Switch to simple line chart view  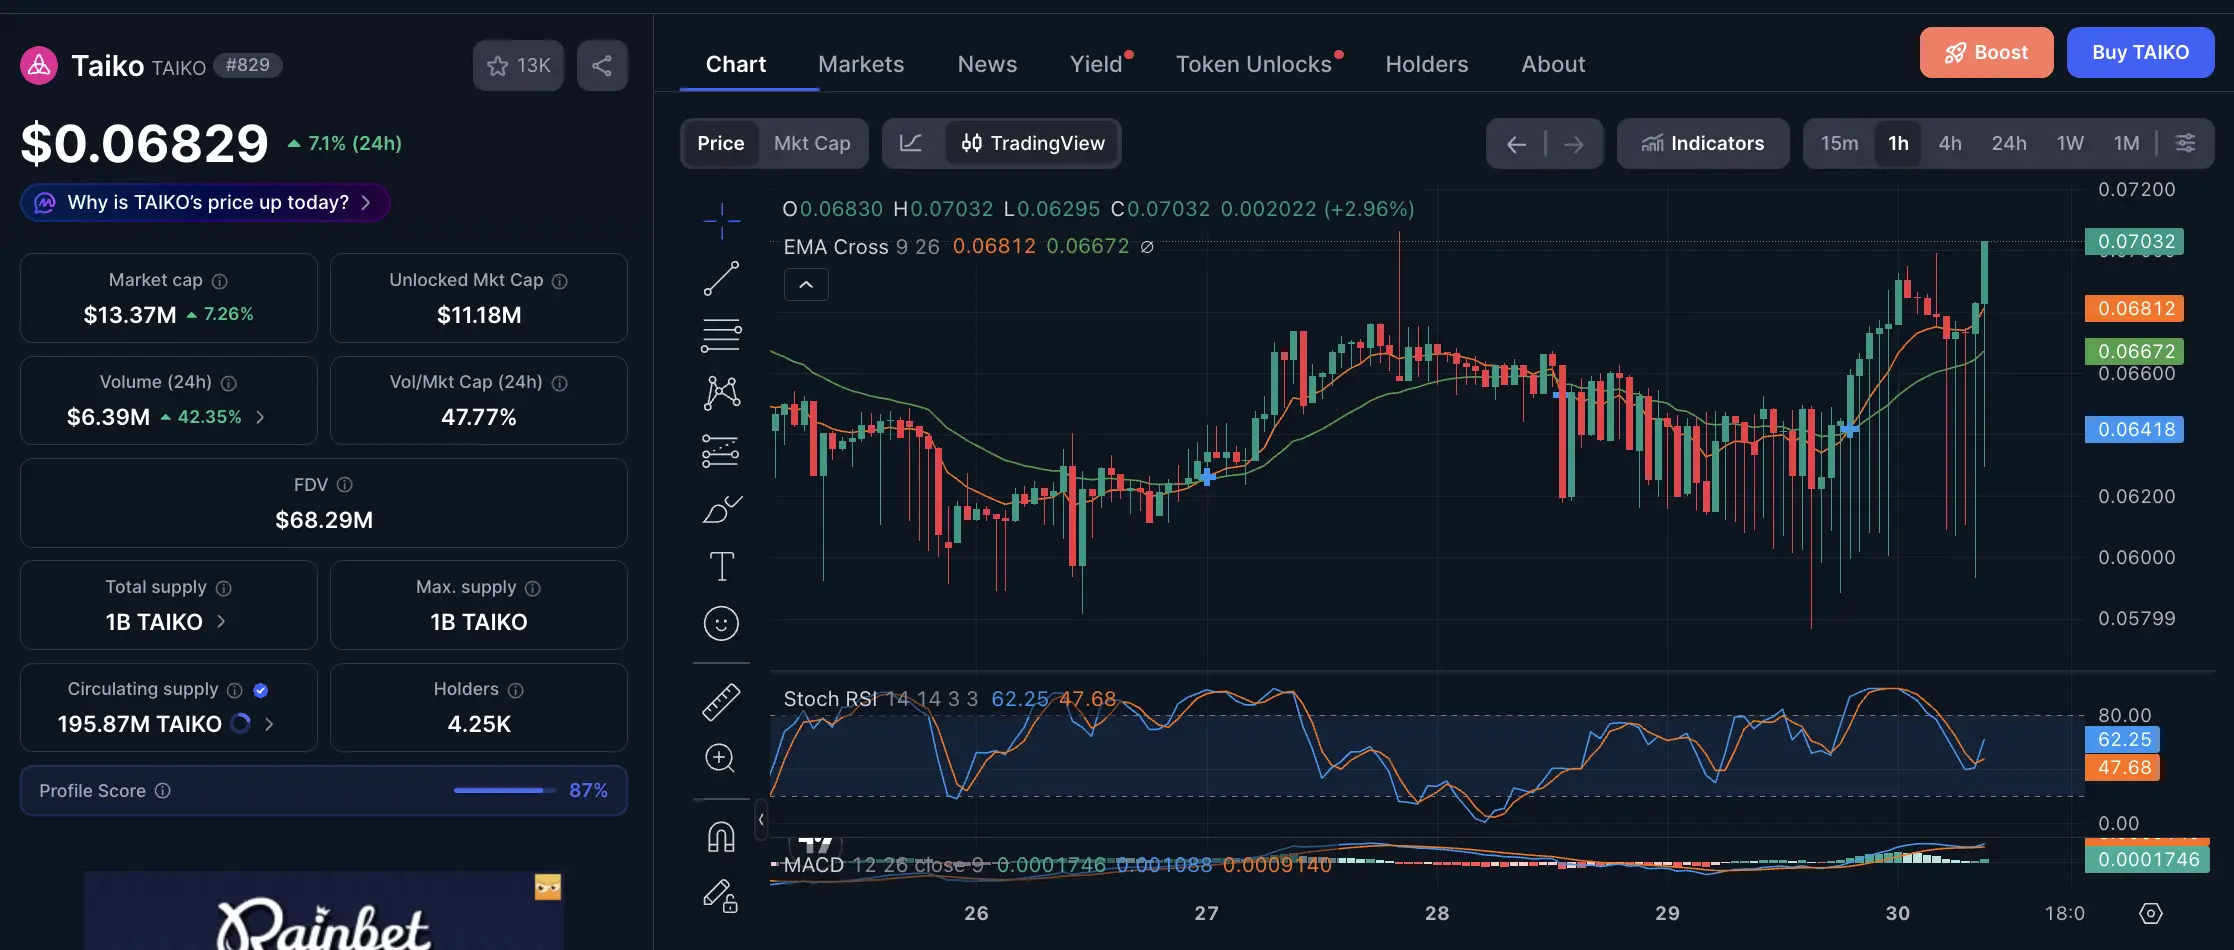(x=911, y=143)
